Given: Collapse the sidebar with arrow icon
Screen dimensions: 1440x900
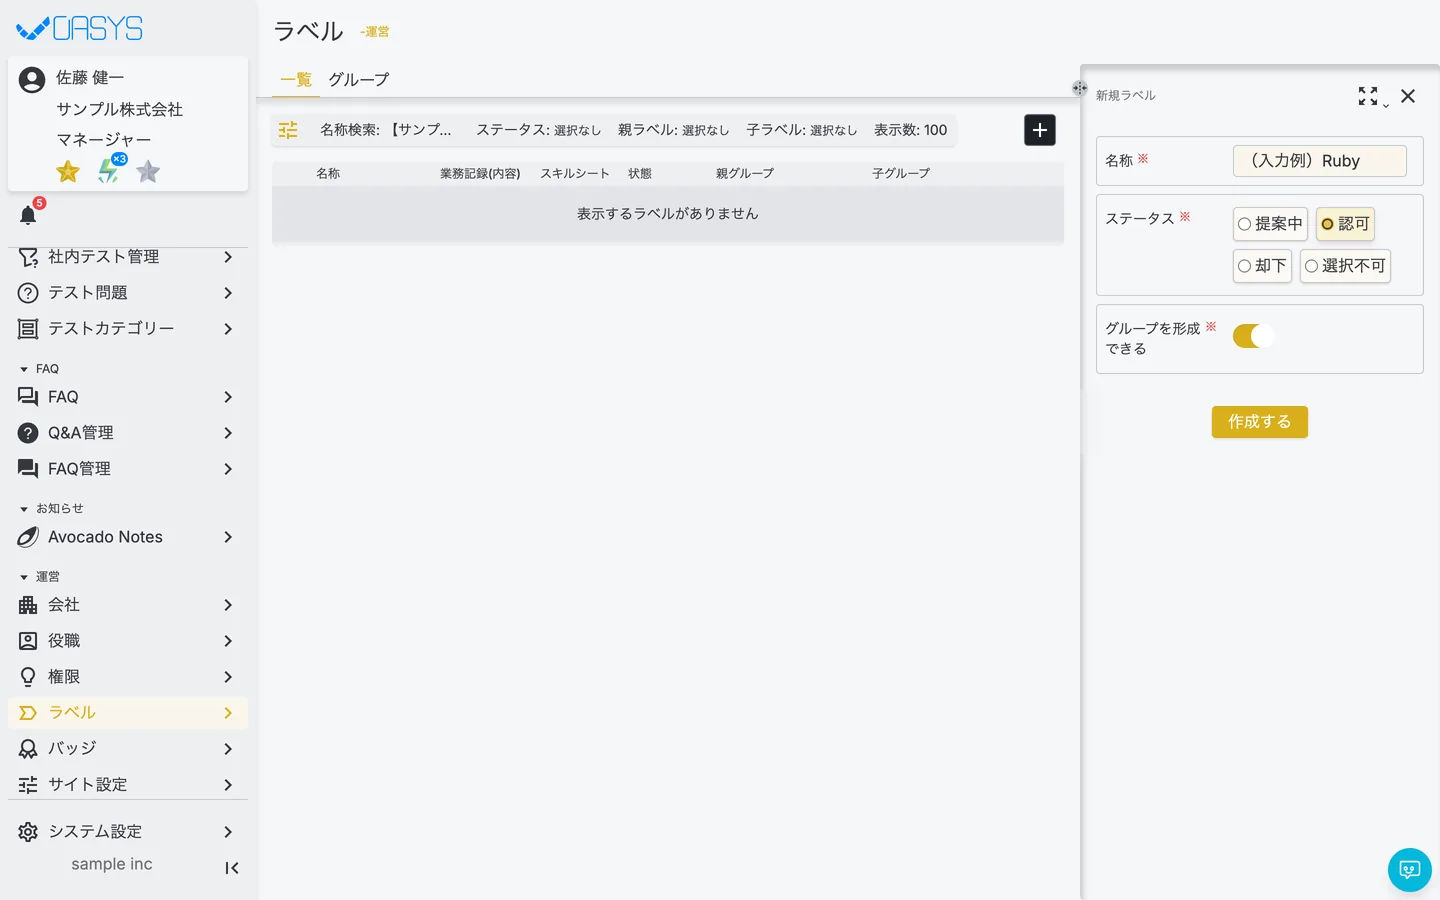Looking at the screenshot, I should tap(232, 868).
